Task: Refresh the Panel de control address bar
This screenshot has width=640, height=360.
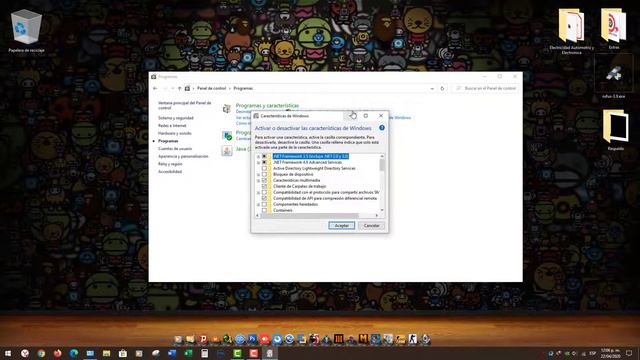Action: click(x=442, y=88)
